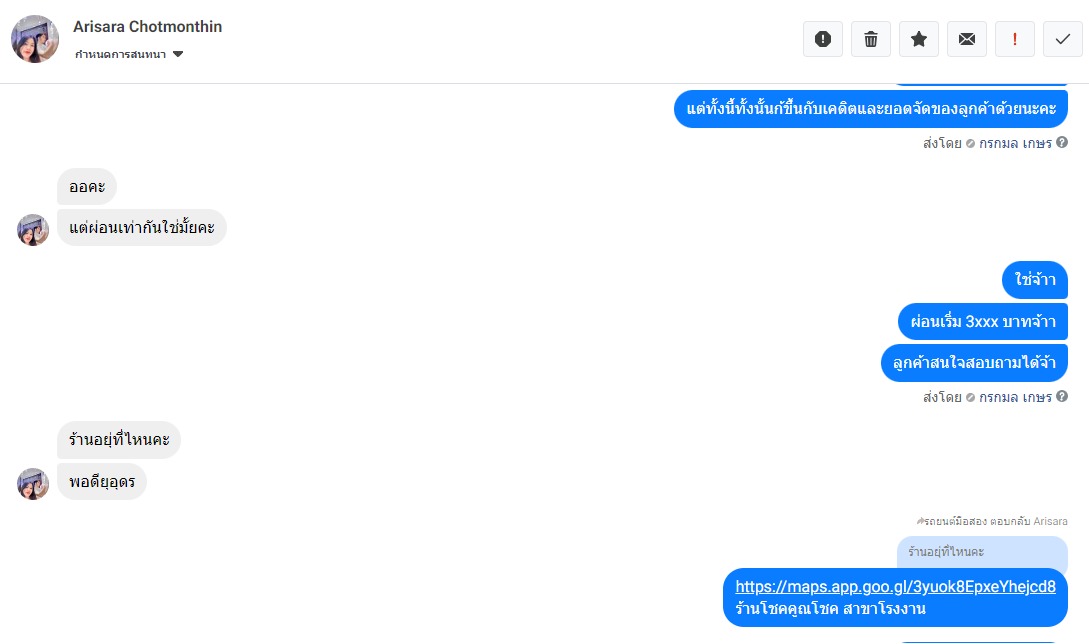This screenshot has width=1089, height=644.
Task: Star this conversation as important
Action: pyautogui.click(x=919, y=39)
